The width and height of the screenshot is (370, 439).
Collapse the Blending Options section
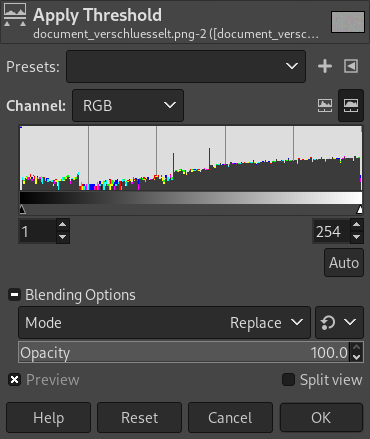[14, 295]
